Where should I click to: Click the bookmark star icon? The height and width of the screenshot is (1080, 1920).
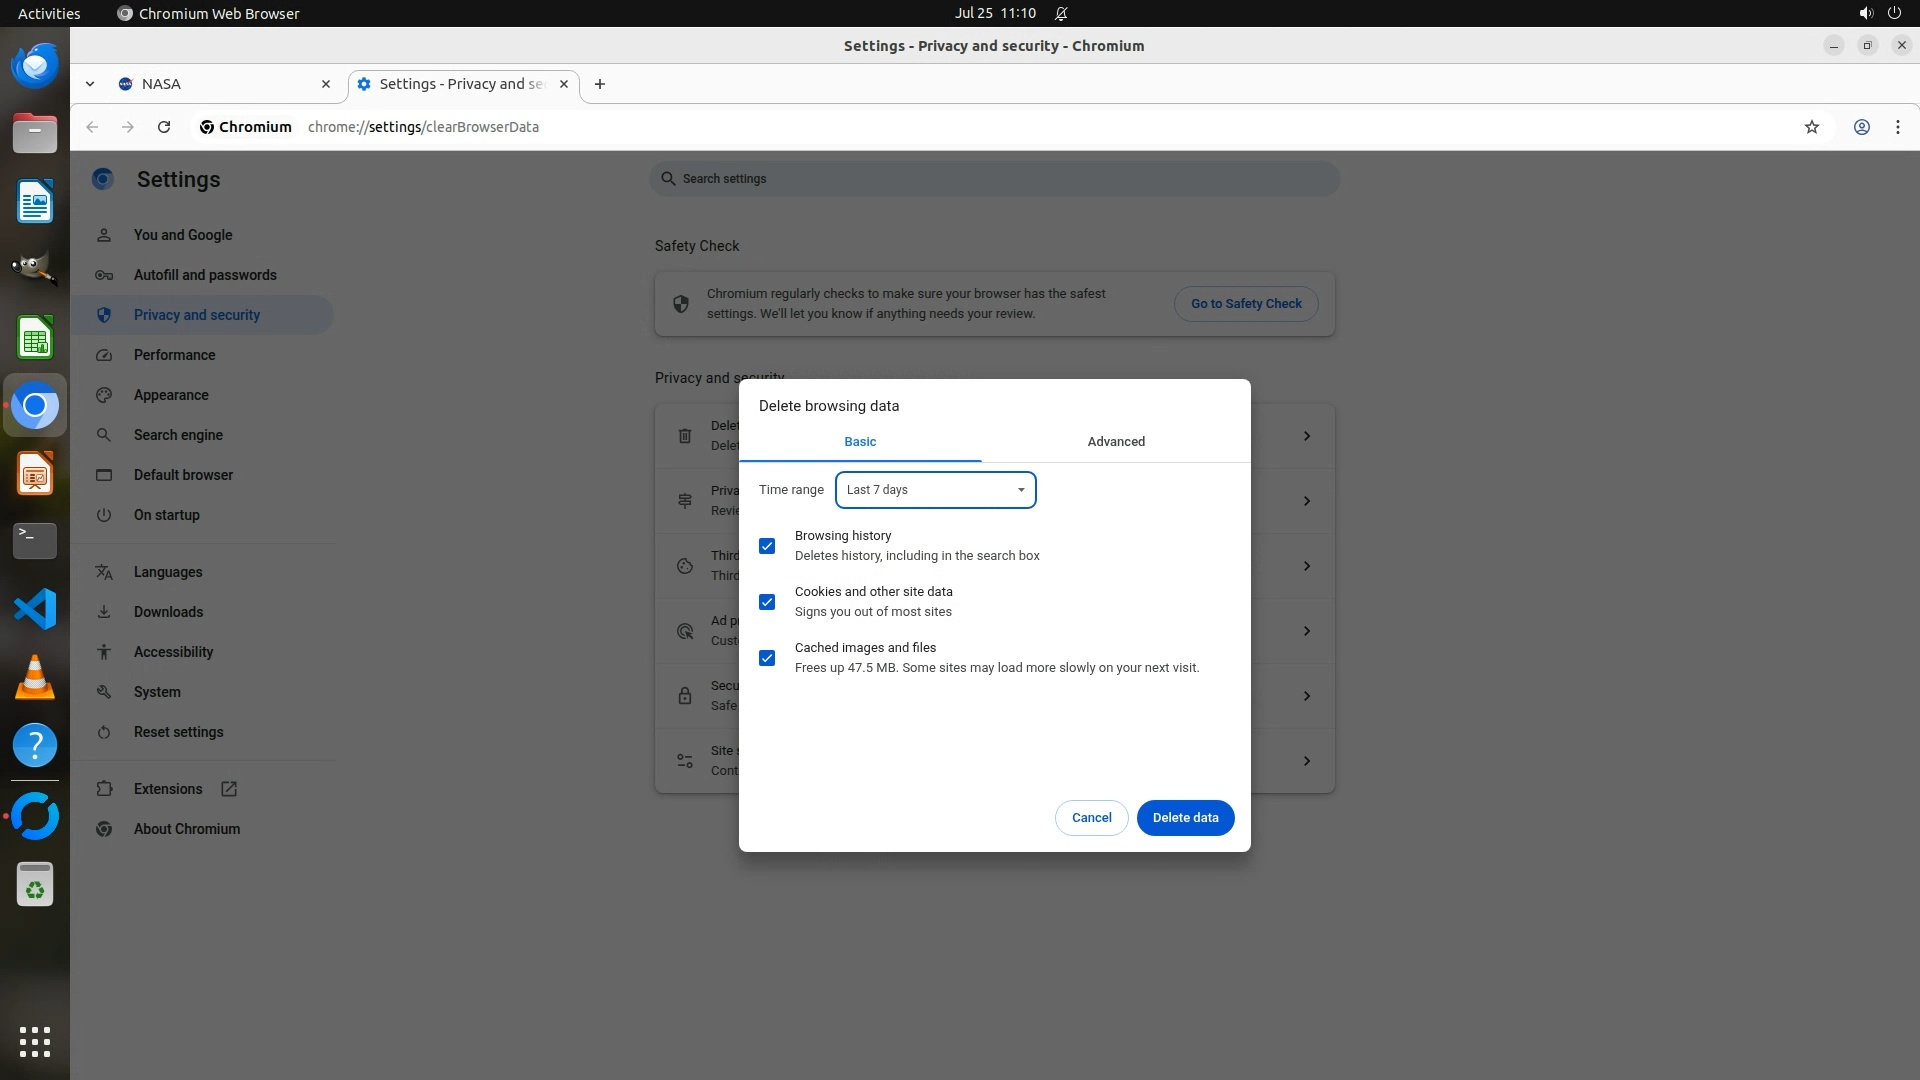[1811, 127]
